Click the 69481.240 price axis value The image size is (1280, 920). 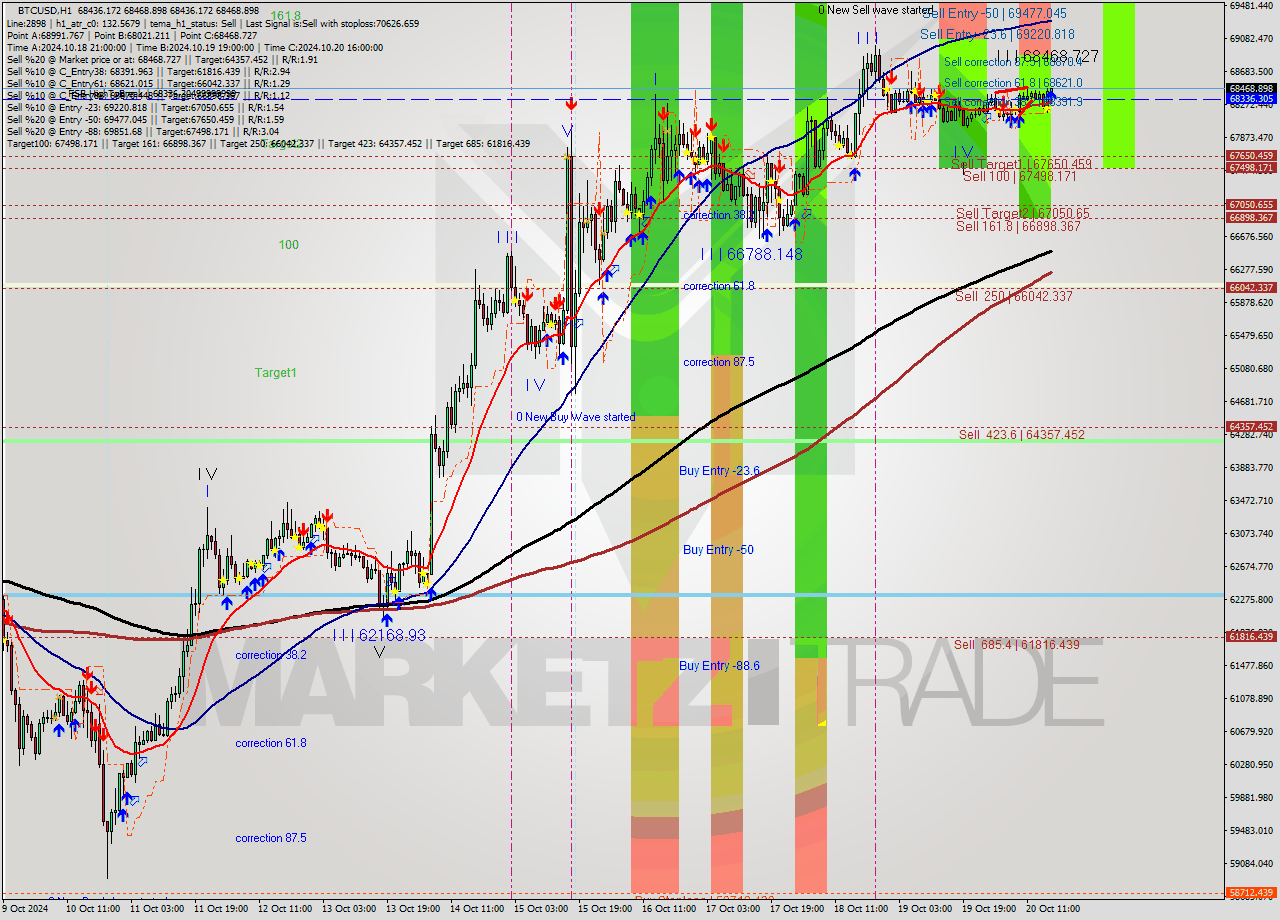[1250, 6]
